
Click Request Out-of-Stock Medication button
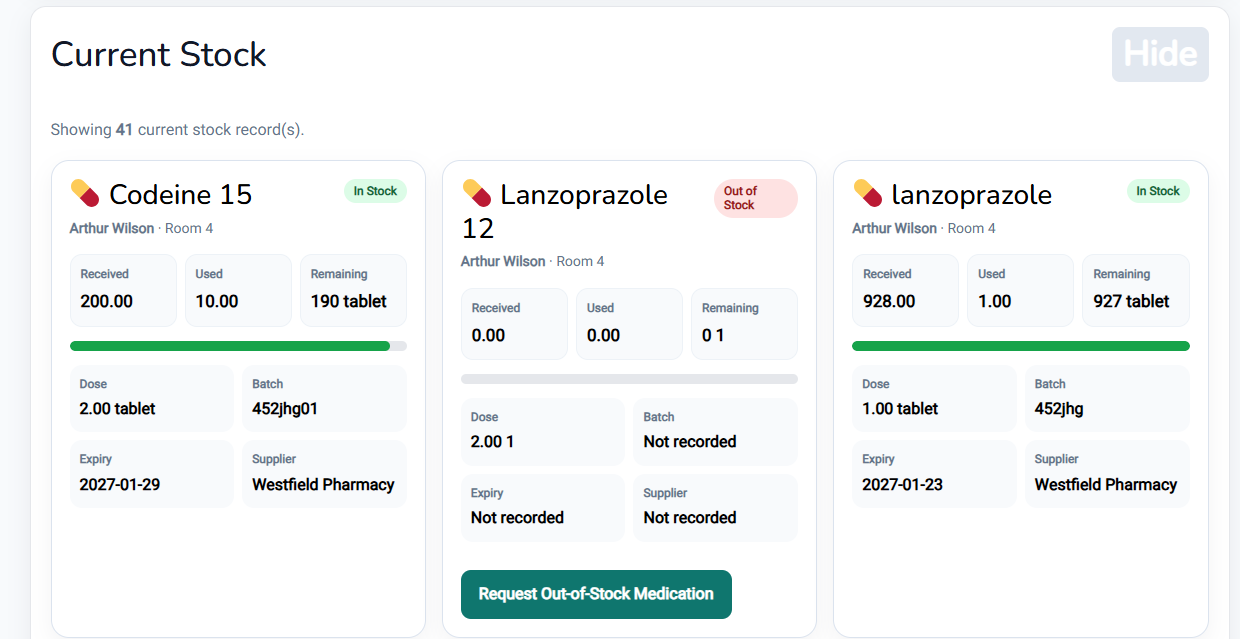tap(596, 594)
